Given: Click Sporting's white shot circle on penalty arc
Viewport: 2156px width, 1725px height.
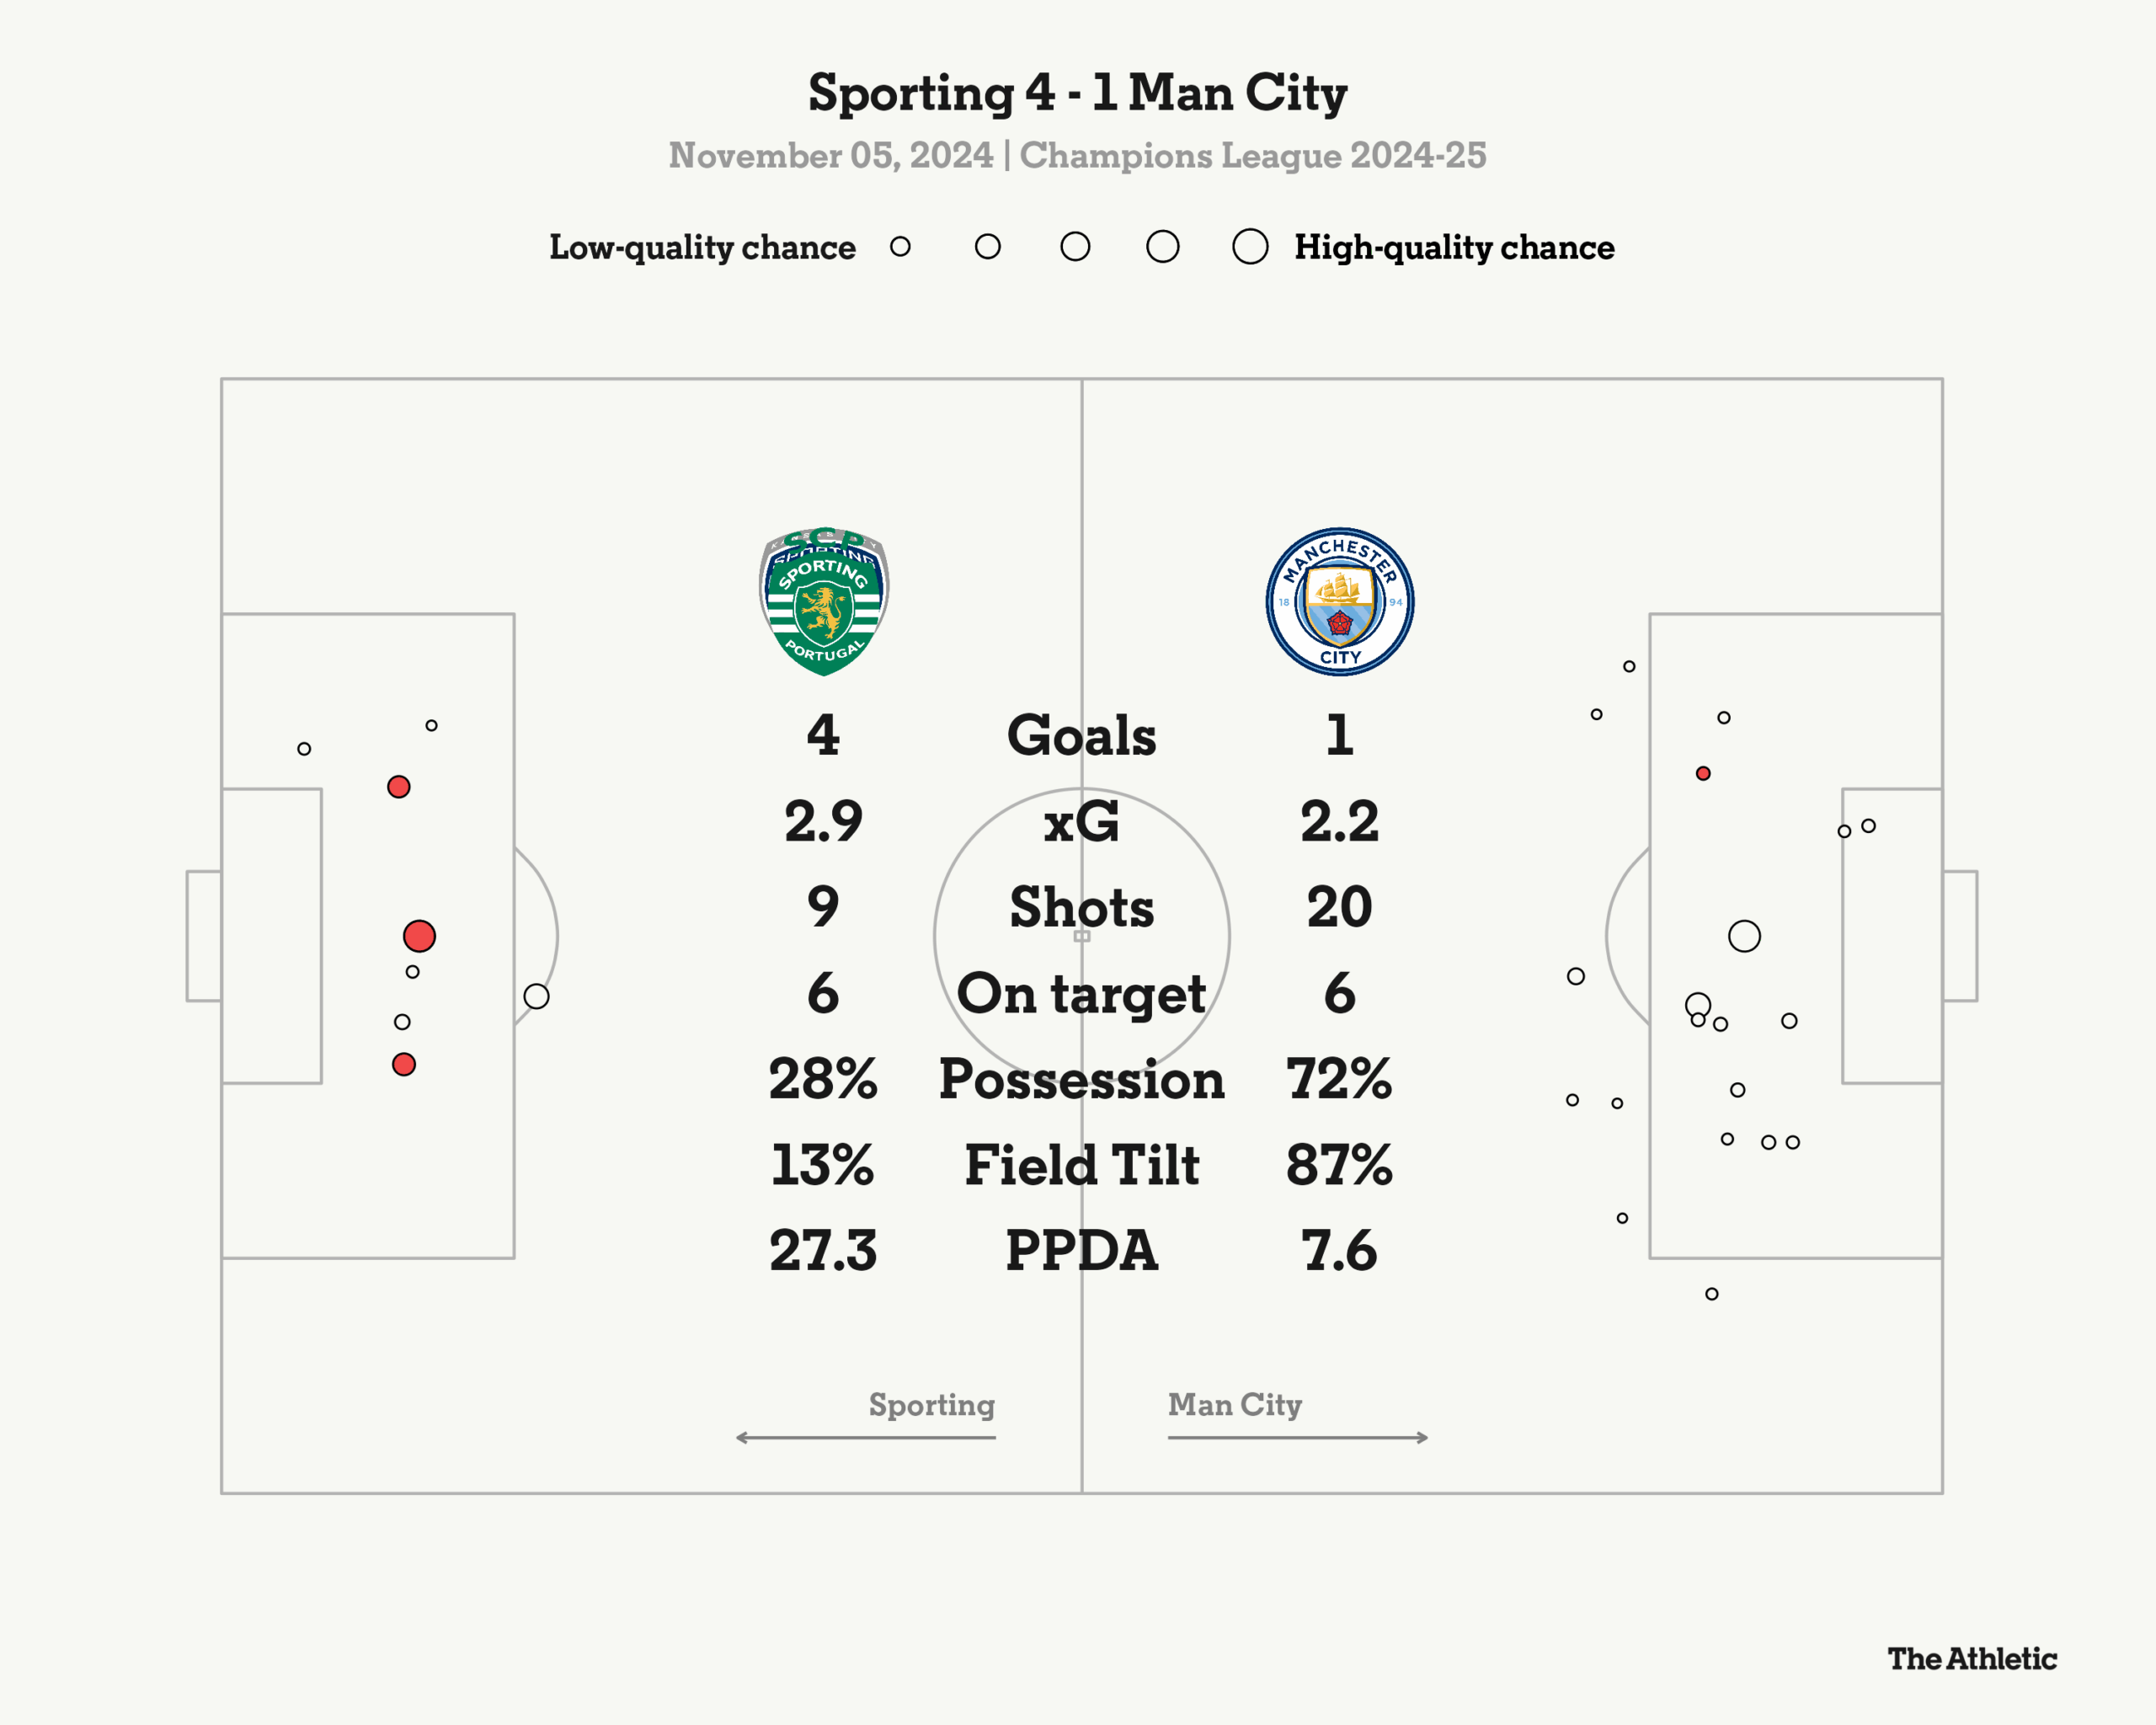Looking at the screenshot, I should (536, 996).
